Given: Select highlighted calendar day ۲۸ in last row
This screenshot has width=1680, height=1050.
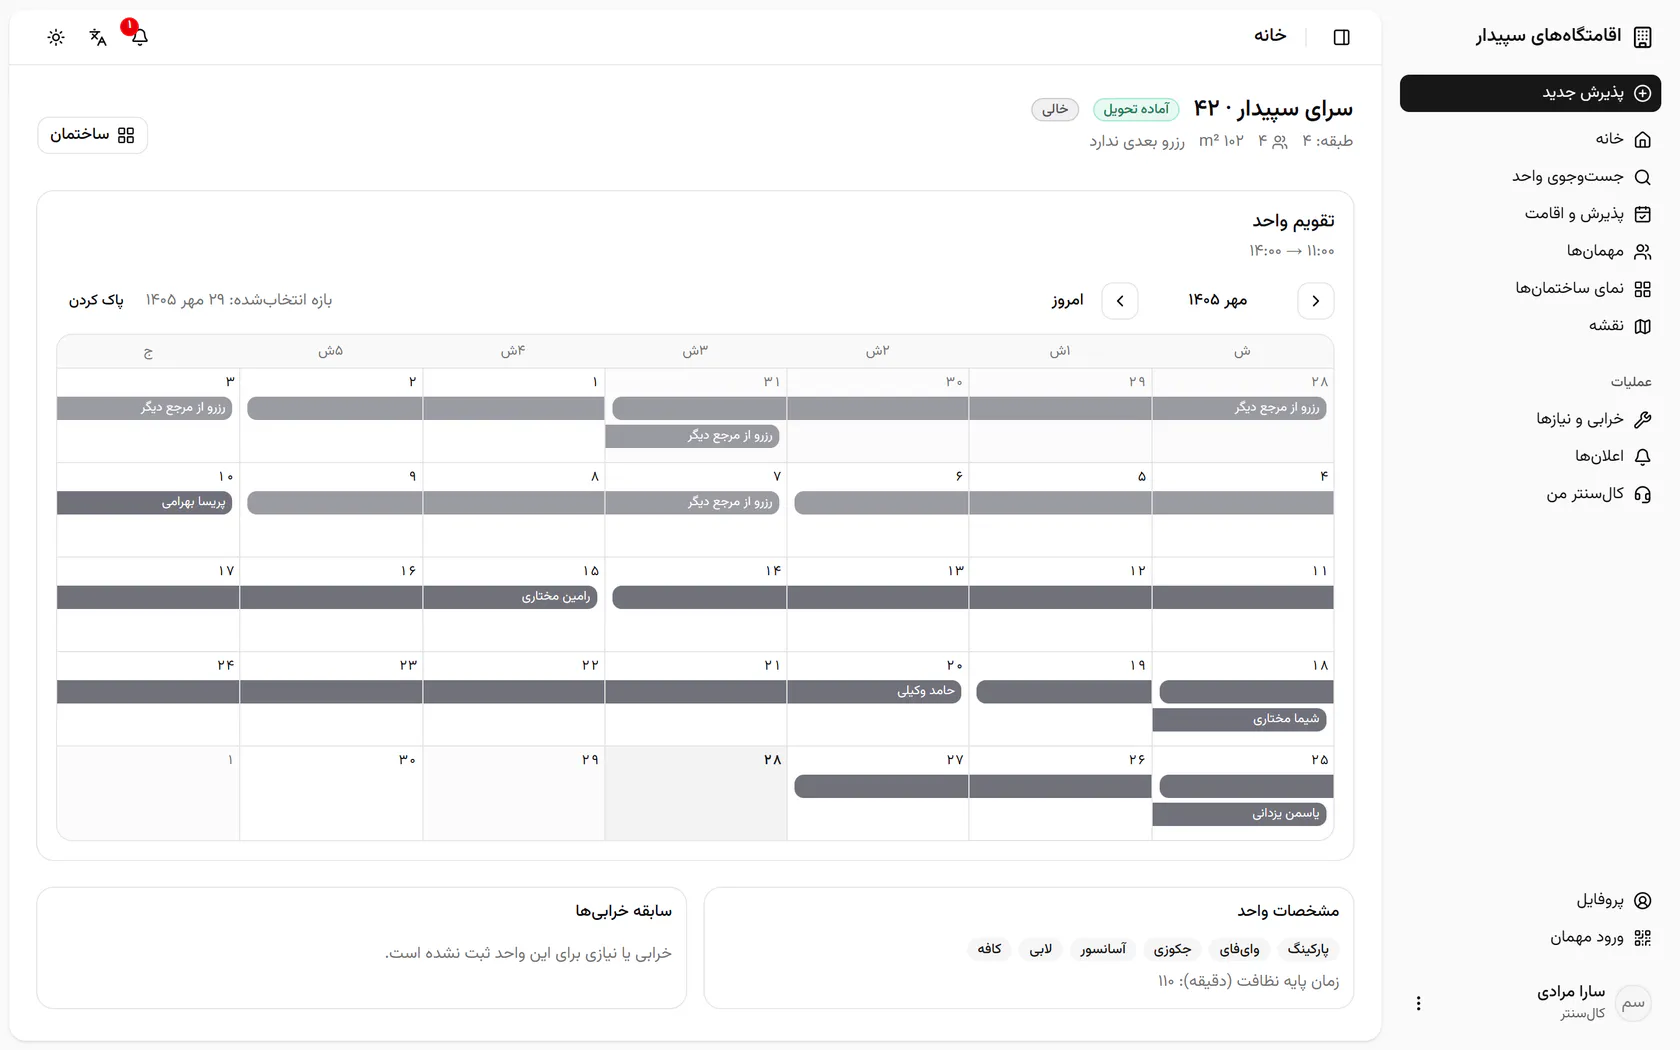Looking at the screenshot, I should click(x=695, y=793).
